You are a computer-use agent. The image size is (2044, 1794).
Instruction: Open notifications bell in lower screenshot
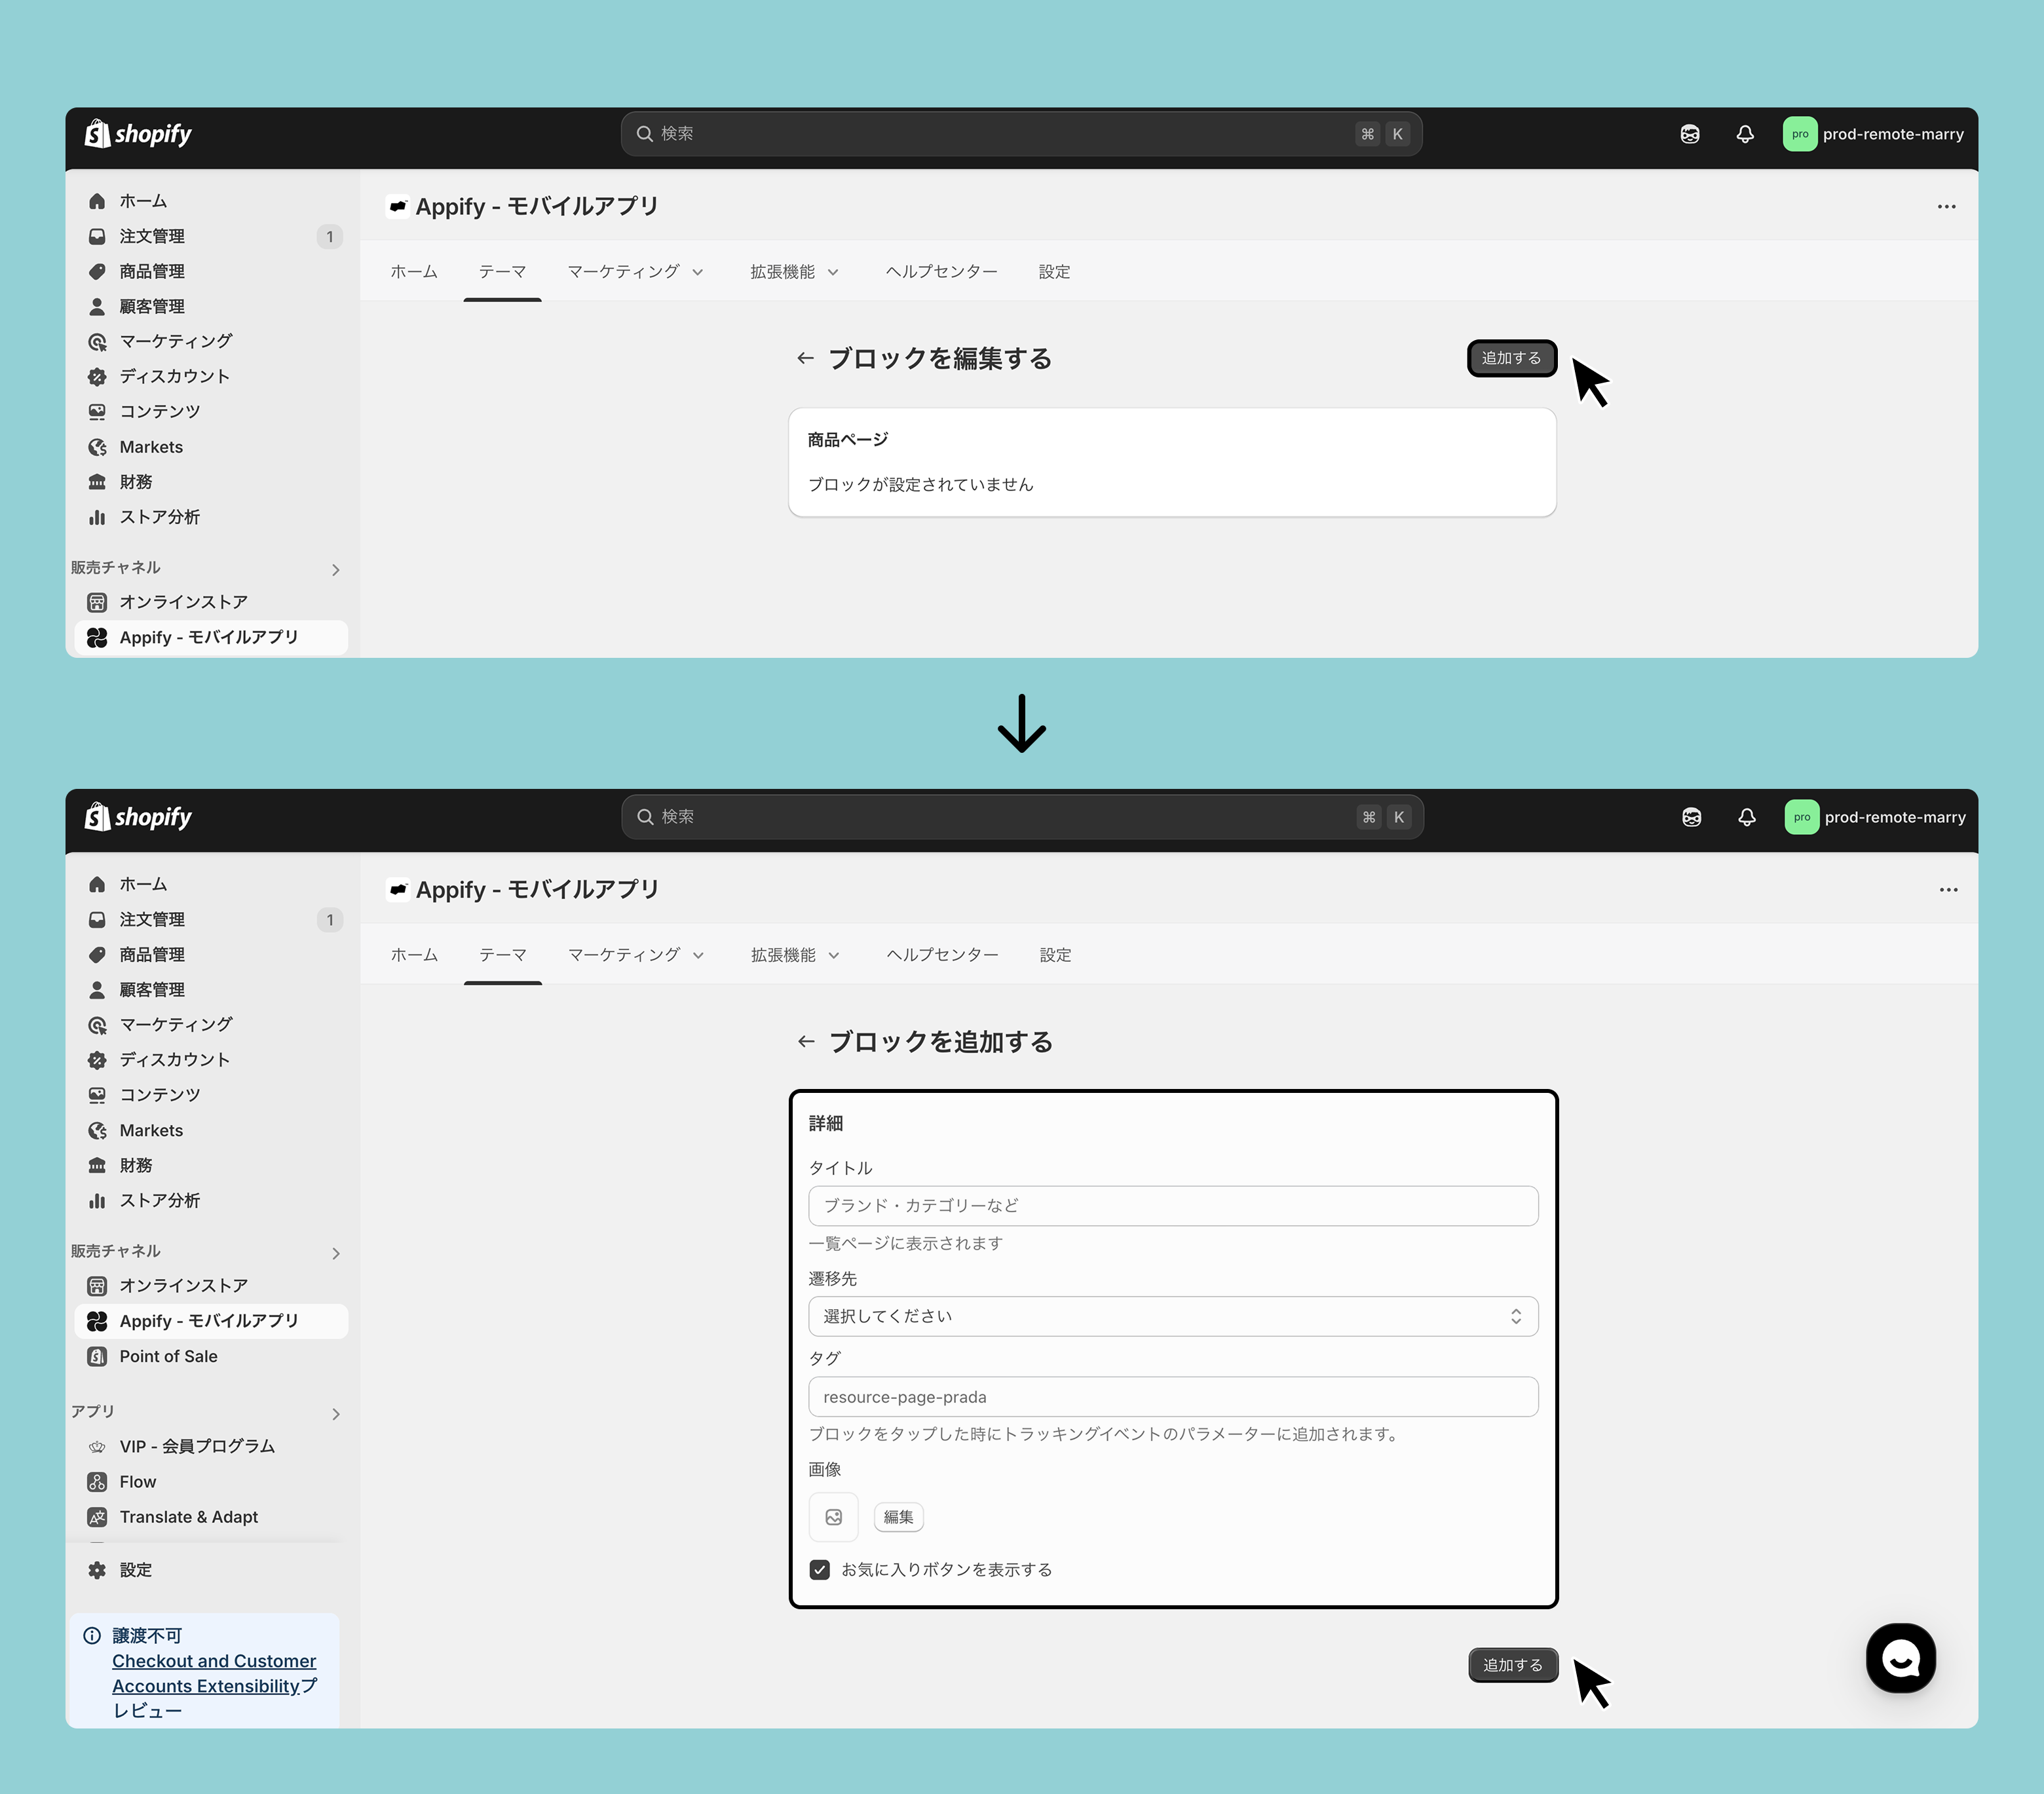click(x=1746, y=817)
